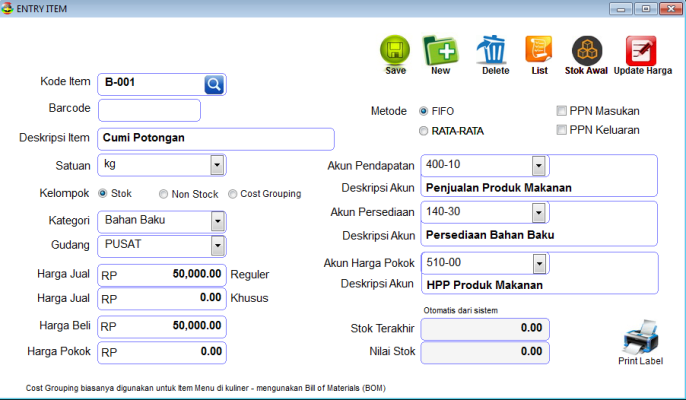This screenshot has height=400, width=686.
Task: Maximize the ENTRY ITEM window
Action: click(x=645, y=8)
